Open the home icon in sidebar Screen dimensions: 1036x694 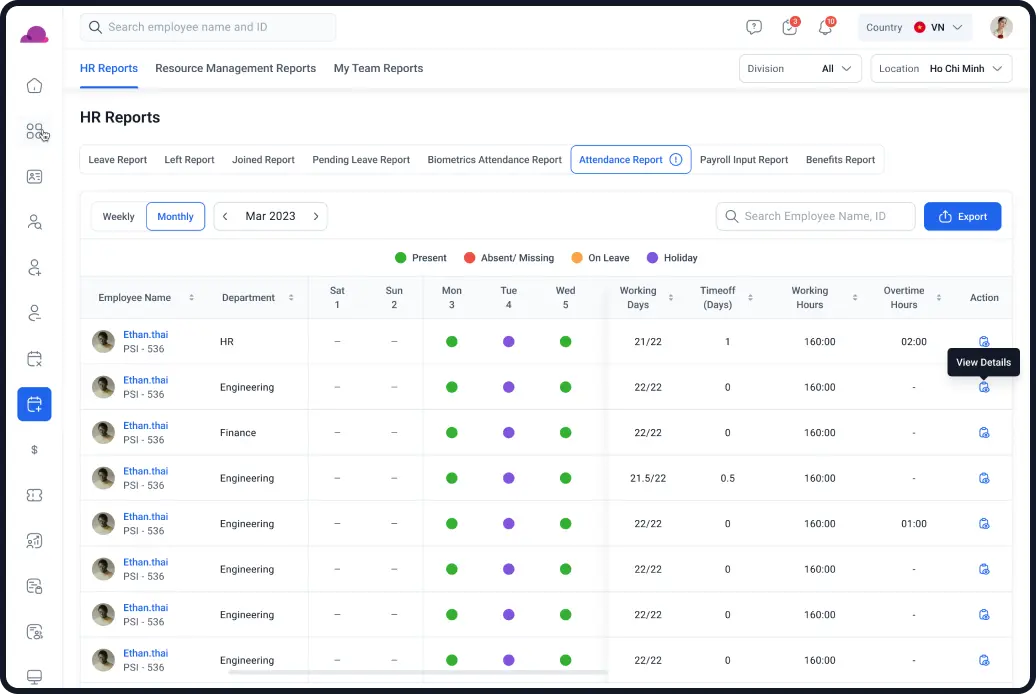(34, 86)
